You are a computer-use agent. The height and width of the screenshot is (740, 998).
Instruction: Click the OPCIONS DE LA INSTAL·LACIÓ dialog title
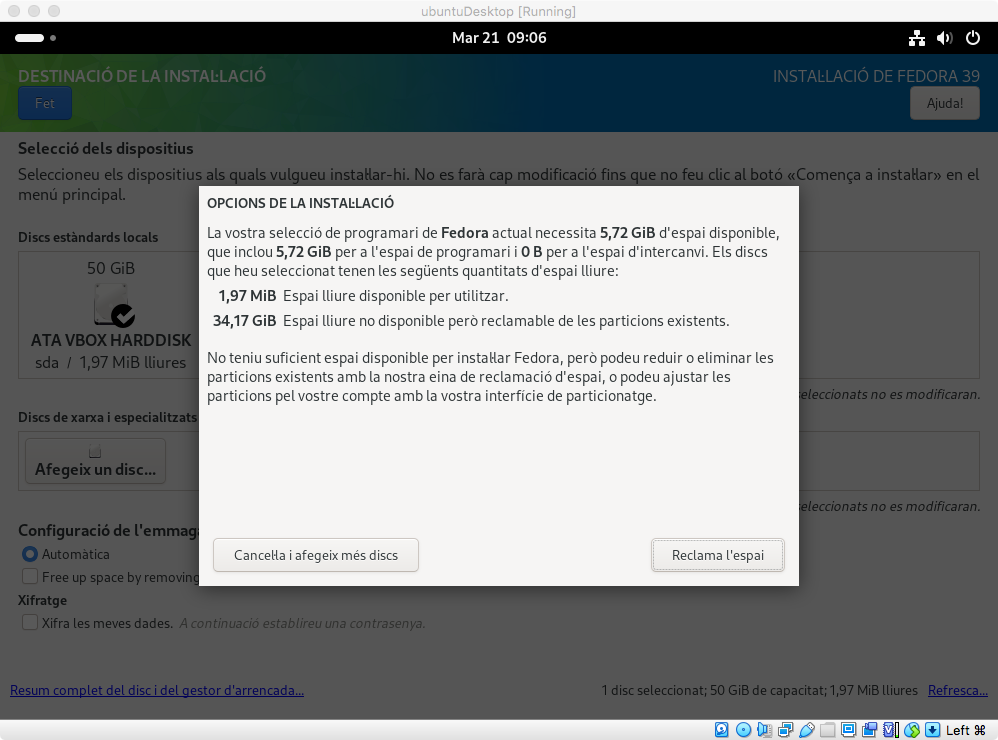click(300, 203)
